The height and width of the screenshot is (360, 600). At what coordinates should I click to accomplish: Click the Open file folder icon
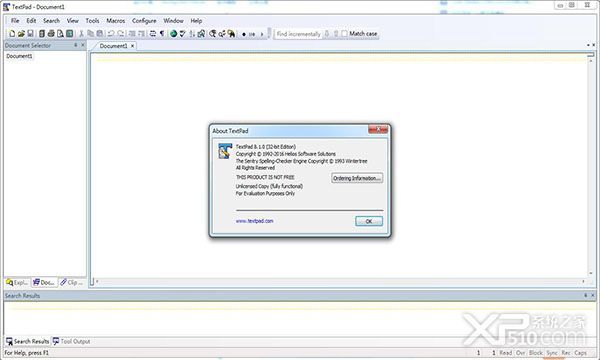tap(21, 34)
